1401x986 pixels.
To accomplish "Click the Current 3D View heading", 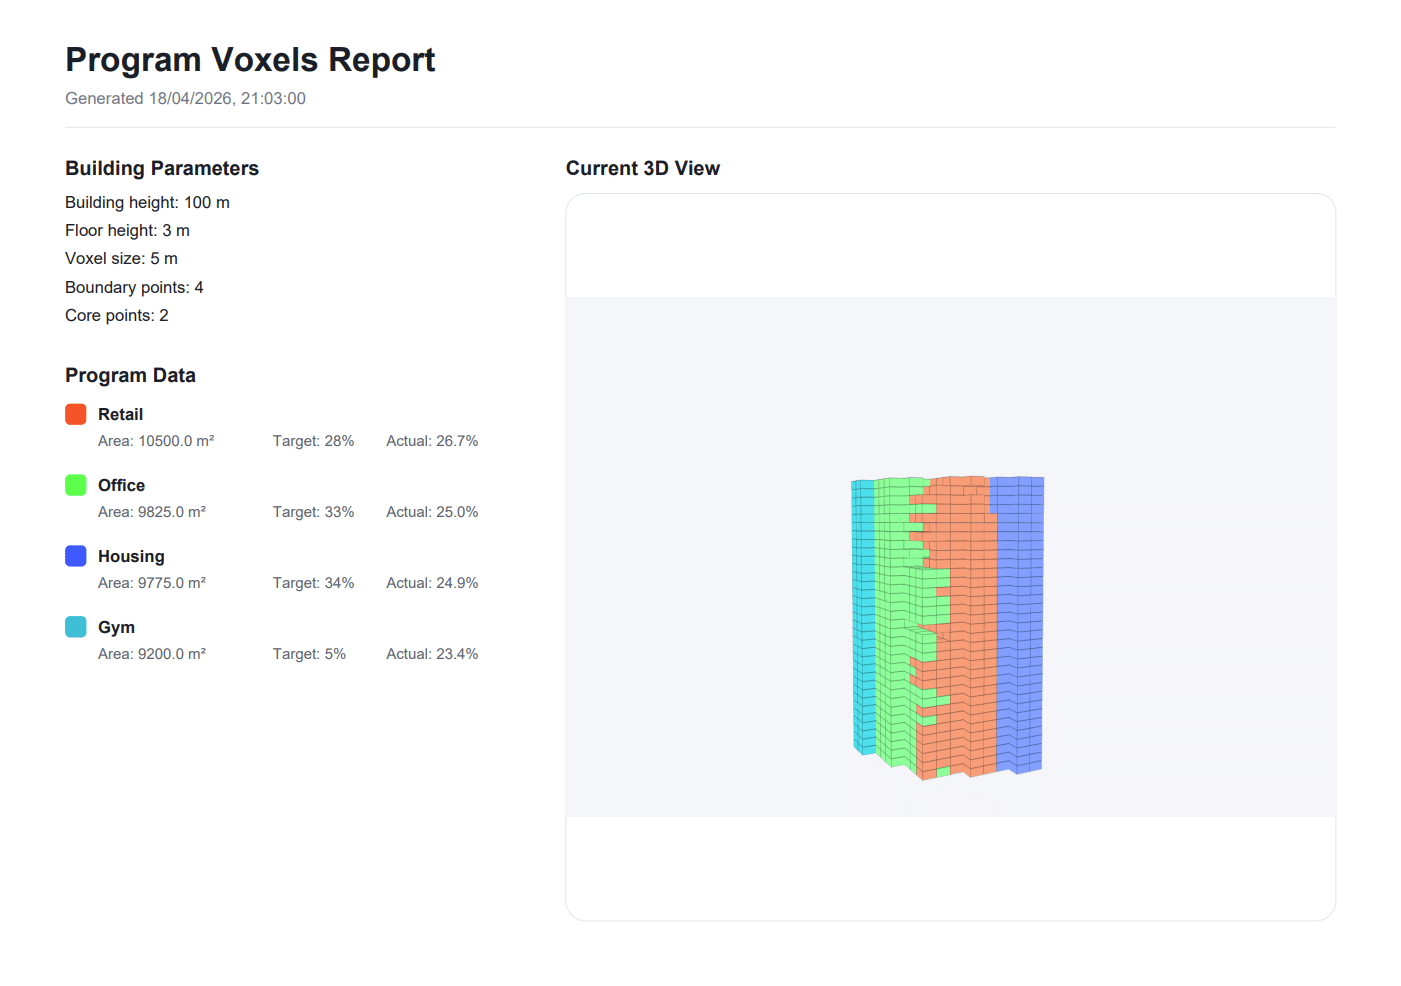I will [642, 168].
